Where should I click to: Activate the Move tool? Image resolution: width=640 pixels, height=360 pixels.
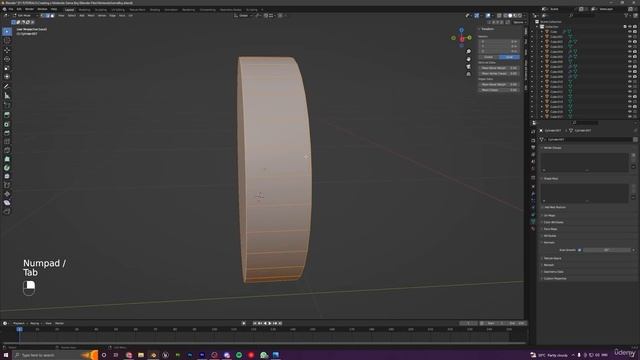pos(7,50)
